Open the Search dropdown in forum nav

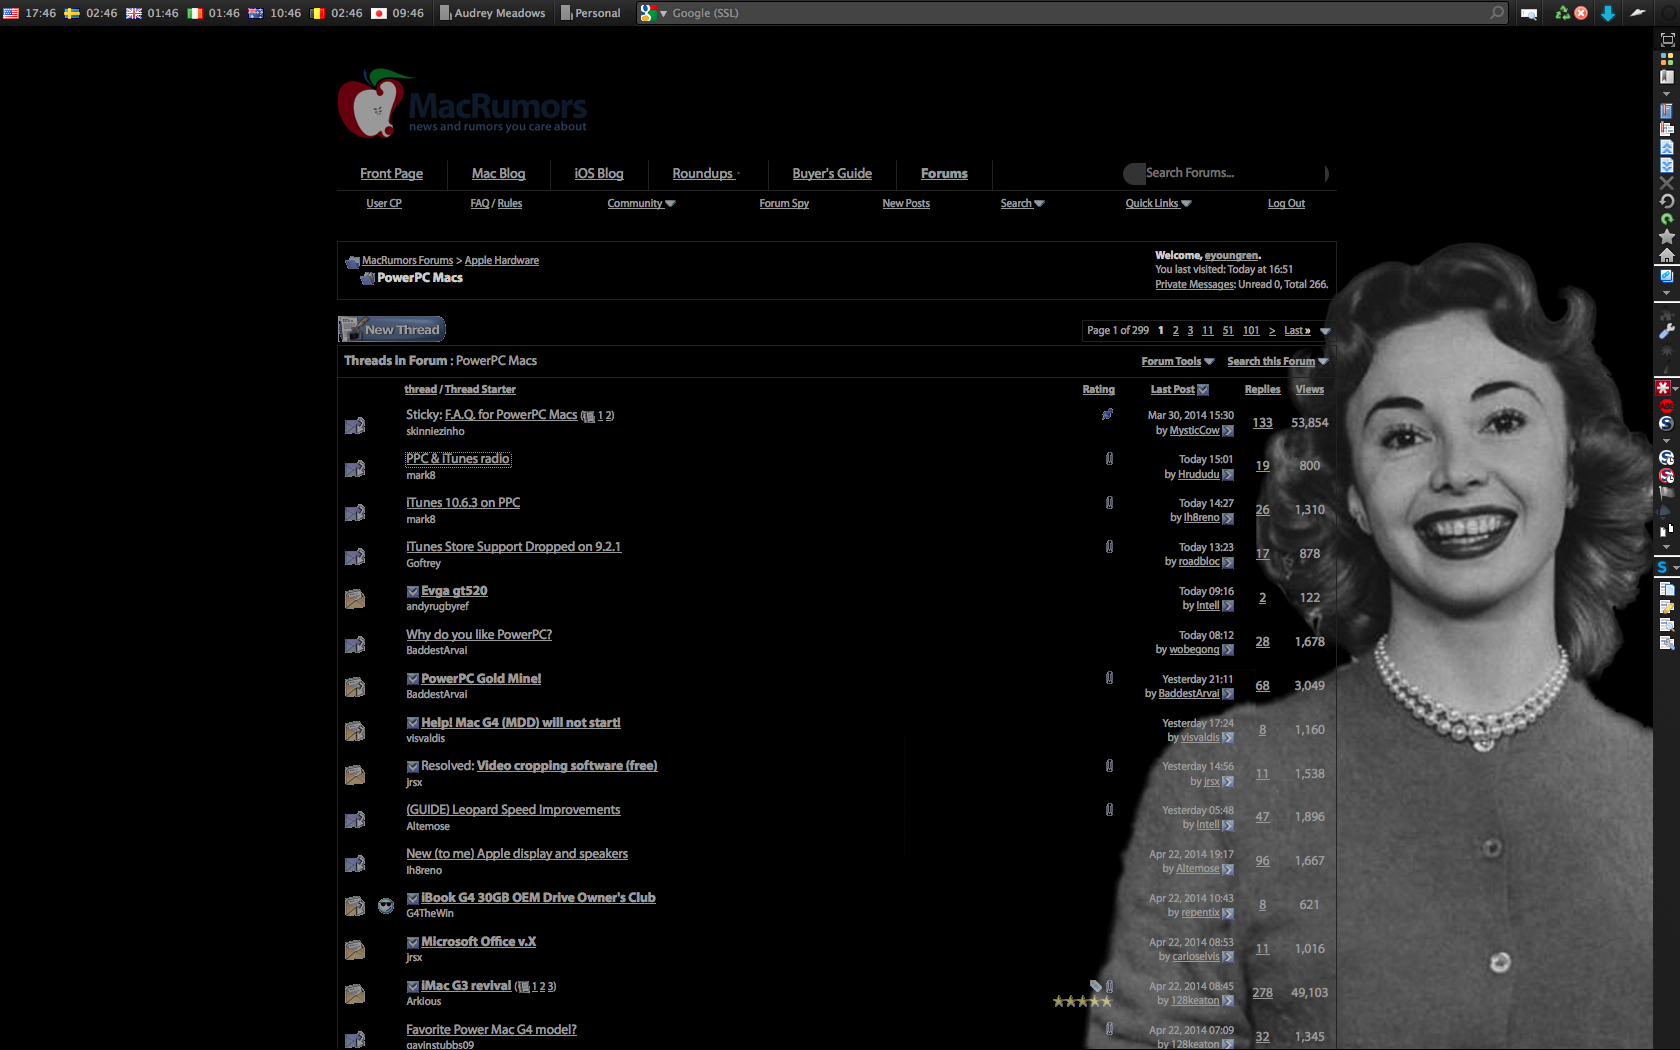pos(1022,203)
